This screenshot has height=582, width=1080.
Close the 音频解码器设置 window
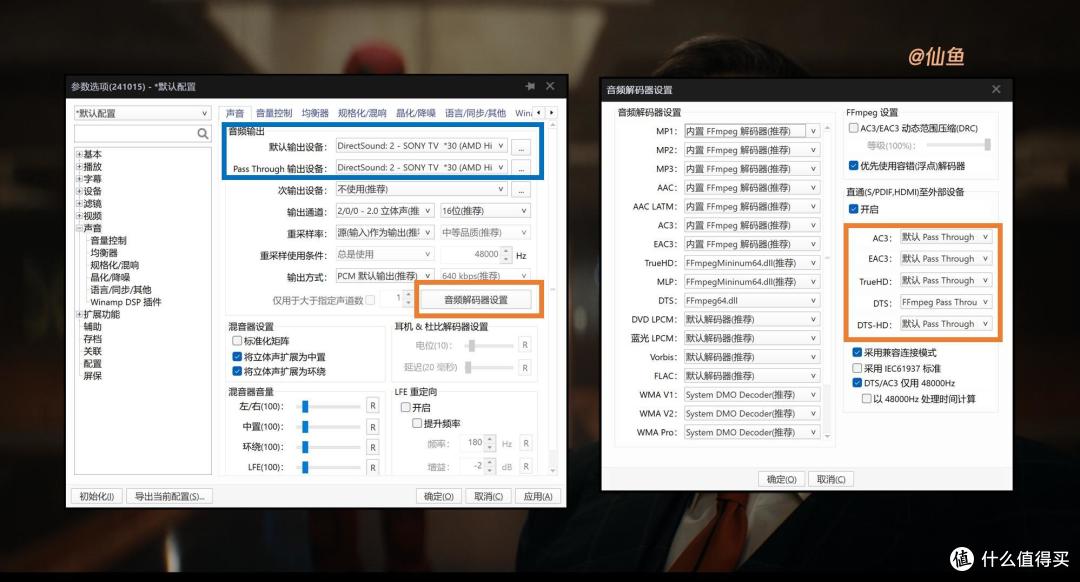pyautogui.click(x=996, y=90)
